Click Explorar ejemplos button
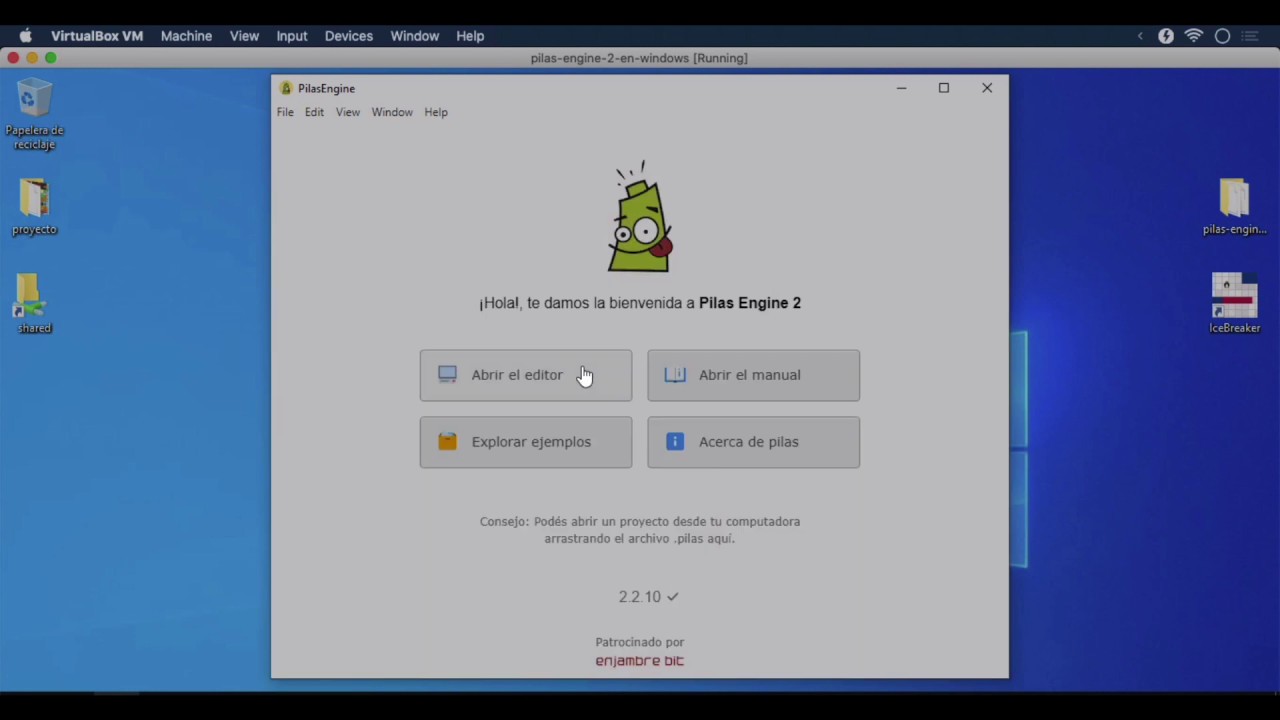1280x720 pixels. click(x=526, y=442)
